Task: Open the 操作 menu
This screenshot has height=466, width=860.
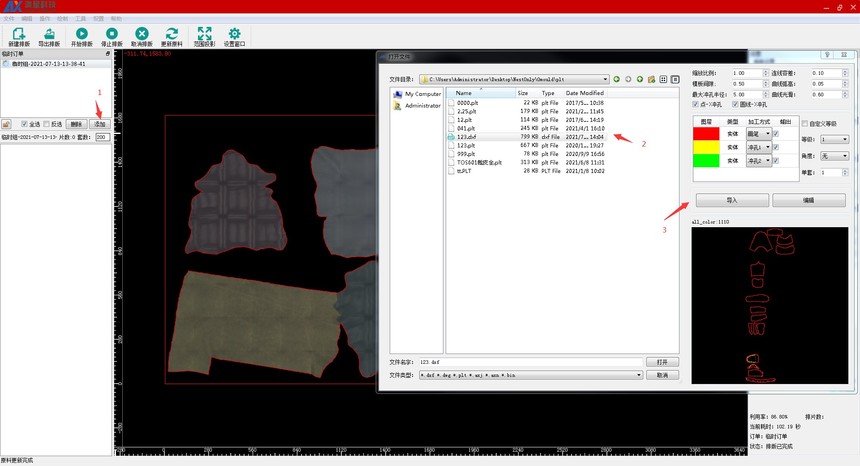Action: (x=45, y=19)
